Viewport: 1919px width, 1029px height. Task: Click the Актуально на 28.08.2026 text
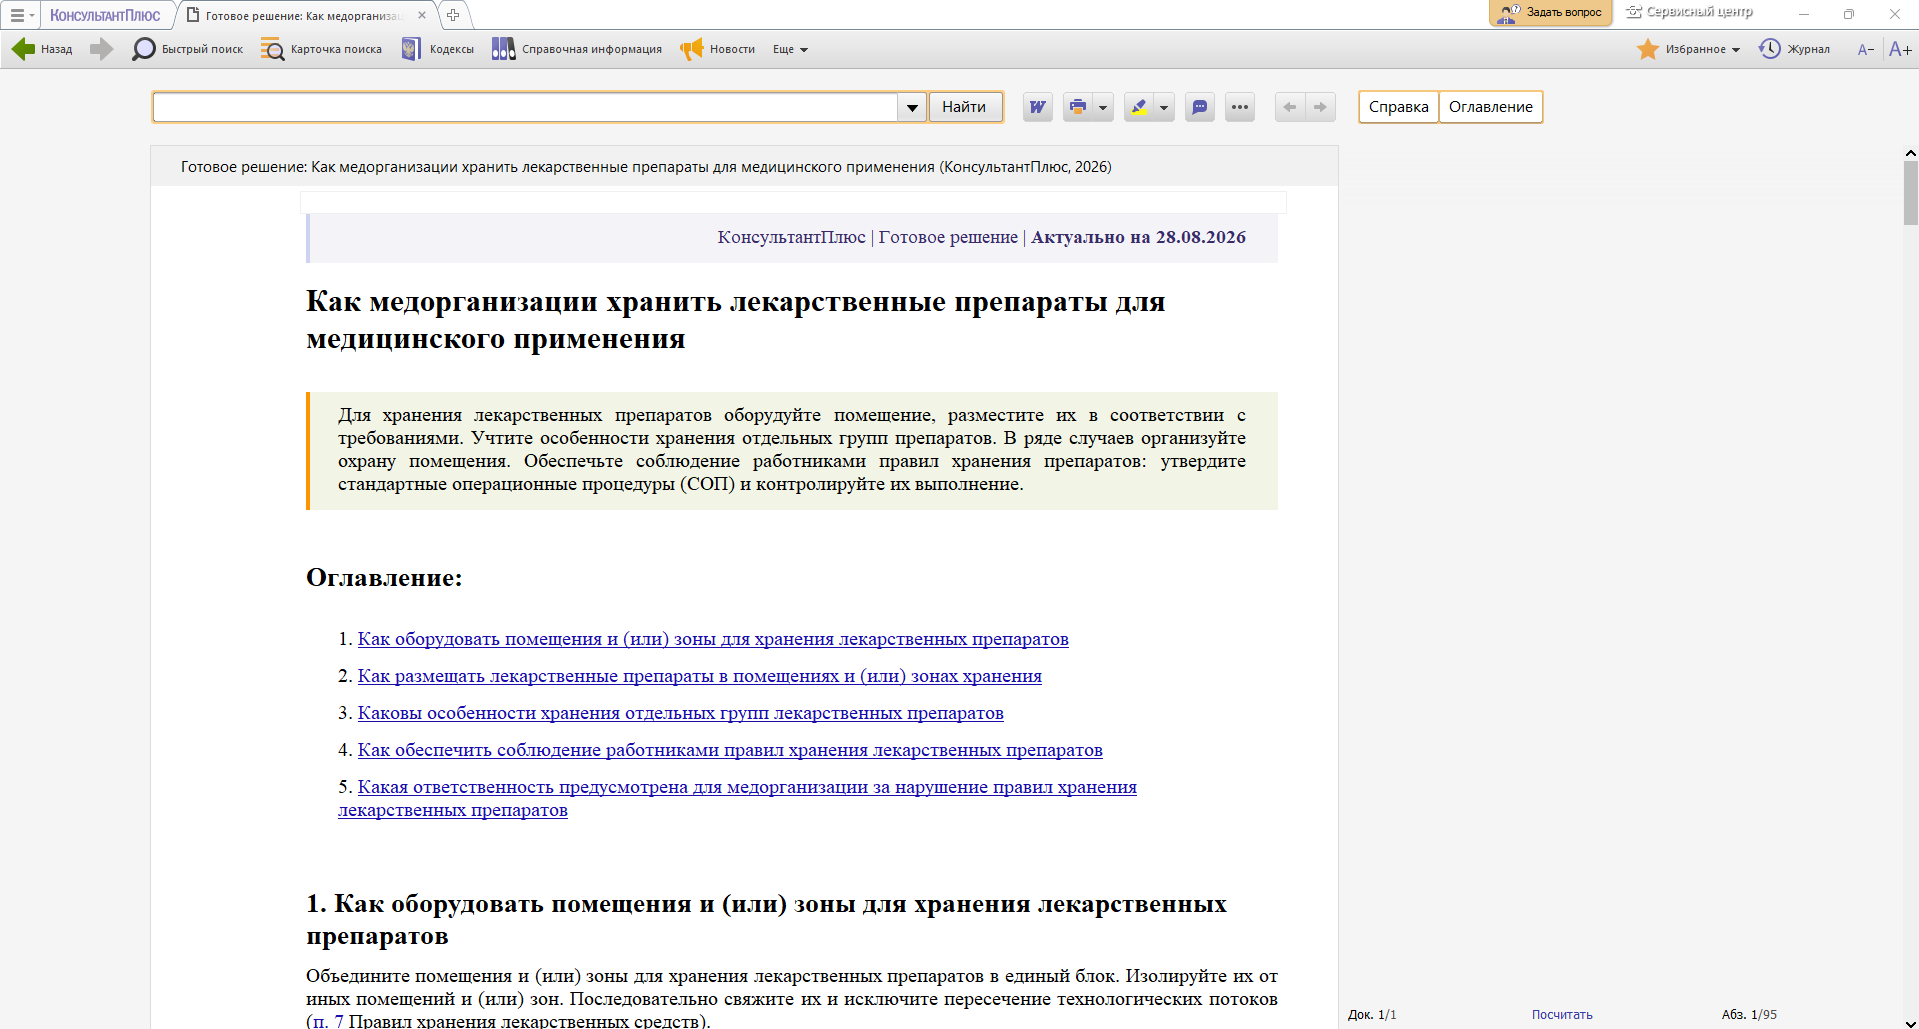(1138, 237)
